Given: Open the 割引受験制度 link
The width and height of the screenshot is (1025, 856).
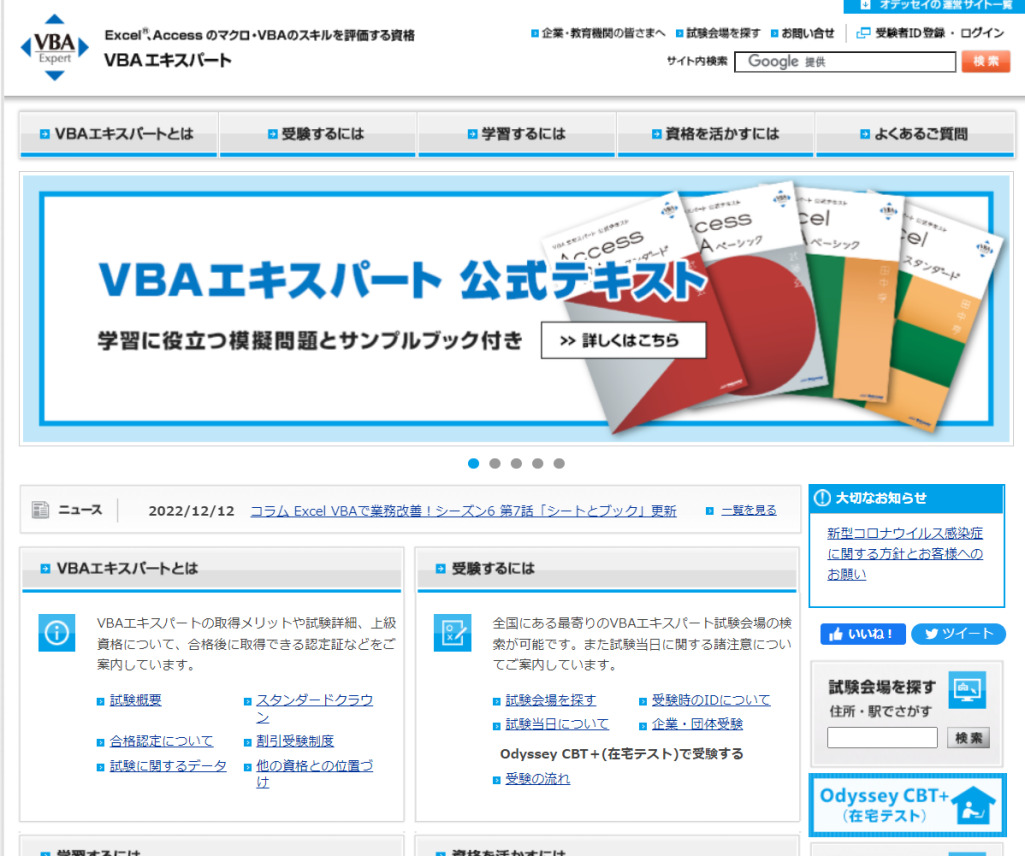Looking at the screenshot, I should [x=295, y=742].
